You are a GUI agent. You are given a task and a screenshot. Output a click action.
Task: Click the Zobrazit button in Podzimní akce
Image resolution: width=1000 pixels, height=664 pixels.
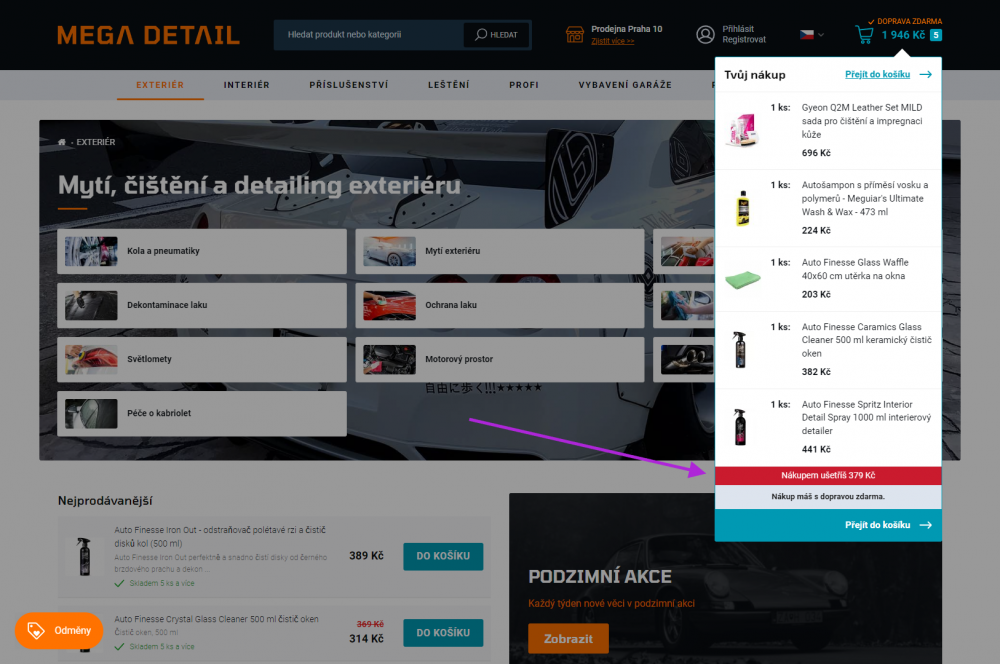[x=568, y=638]
